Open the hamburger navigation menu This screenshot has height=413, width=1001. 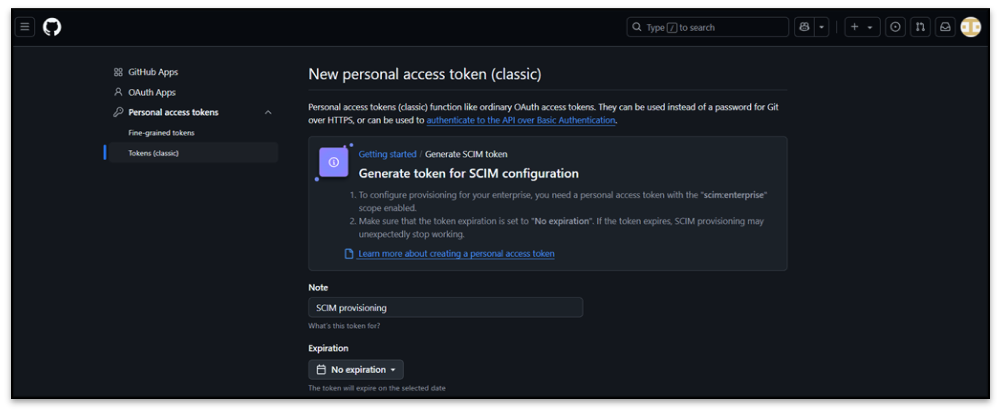pos(25,27)
